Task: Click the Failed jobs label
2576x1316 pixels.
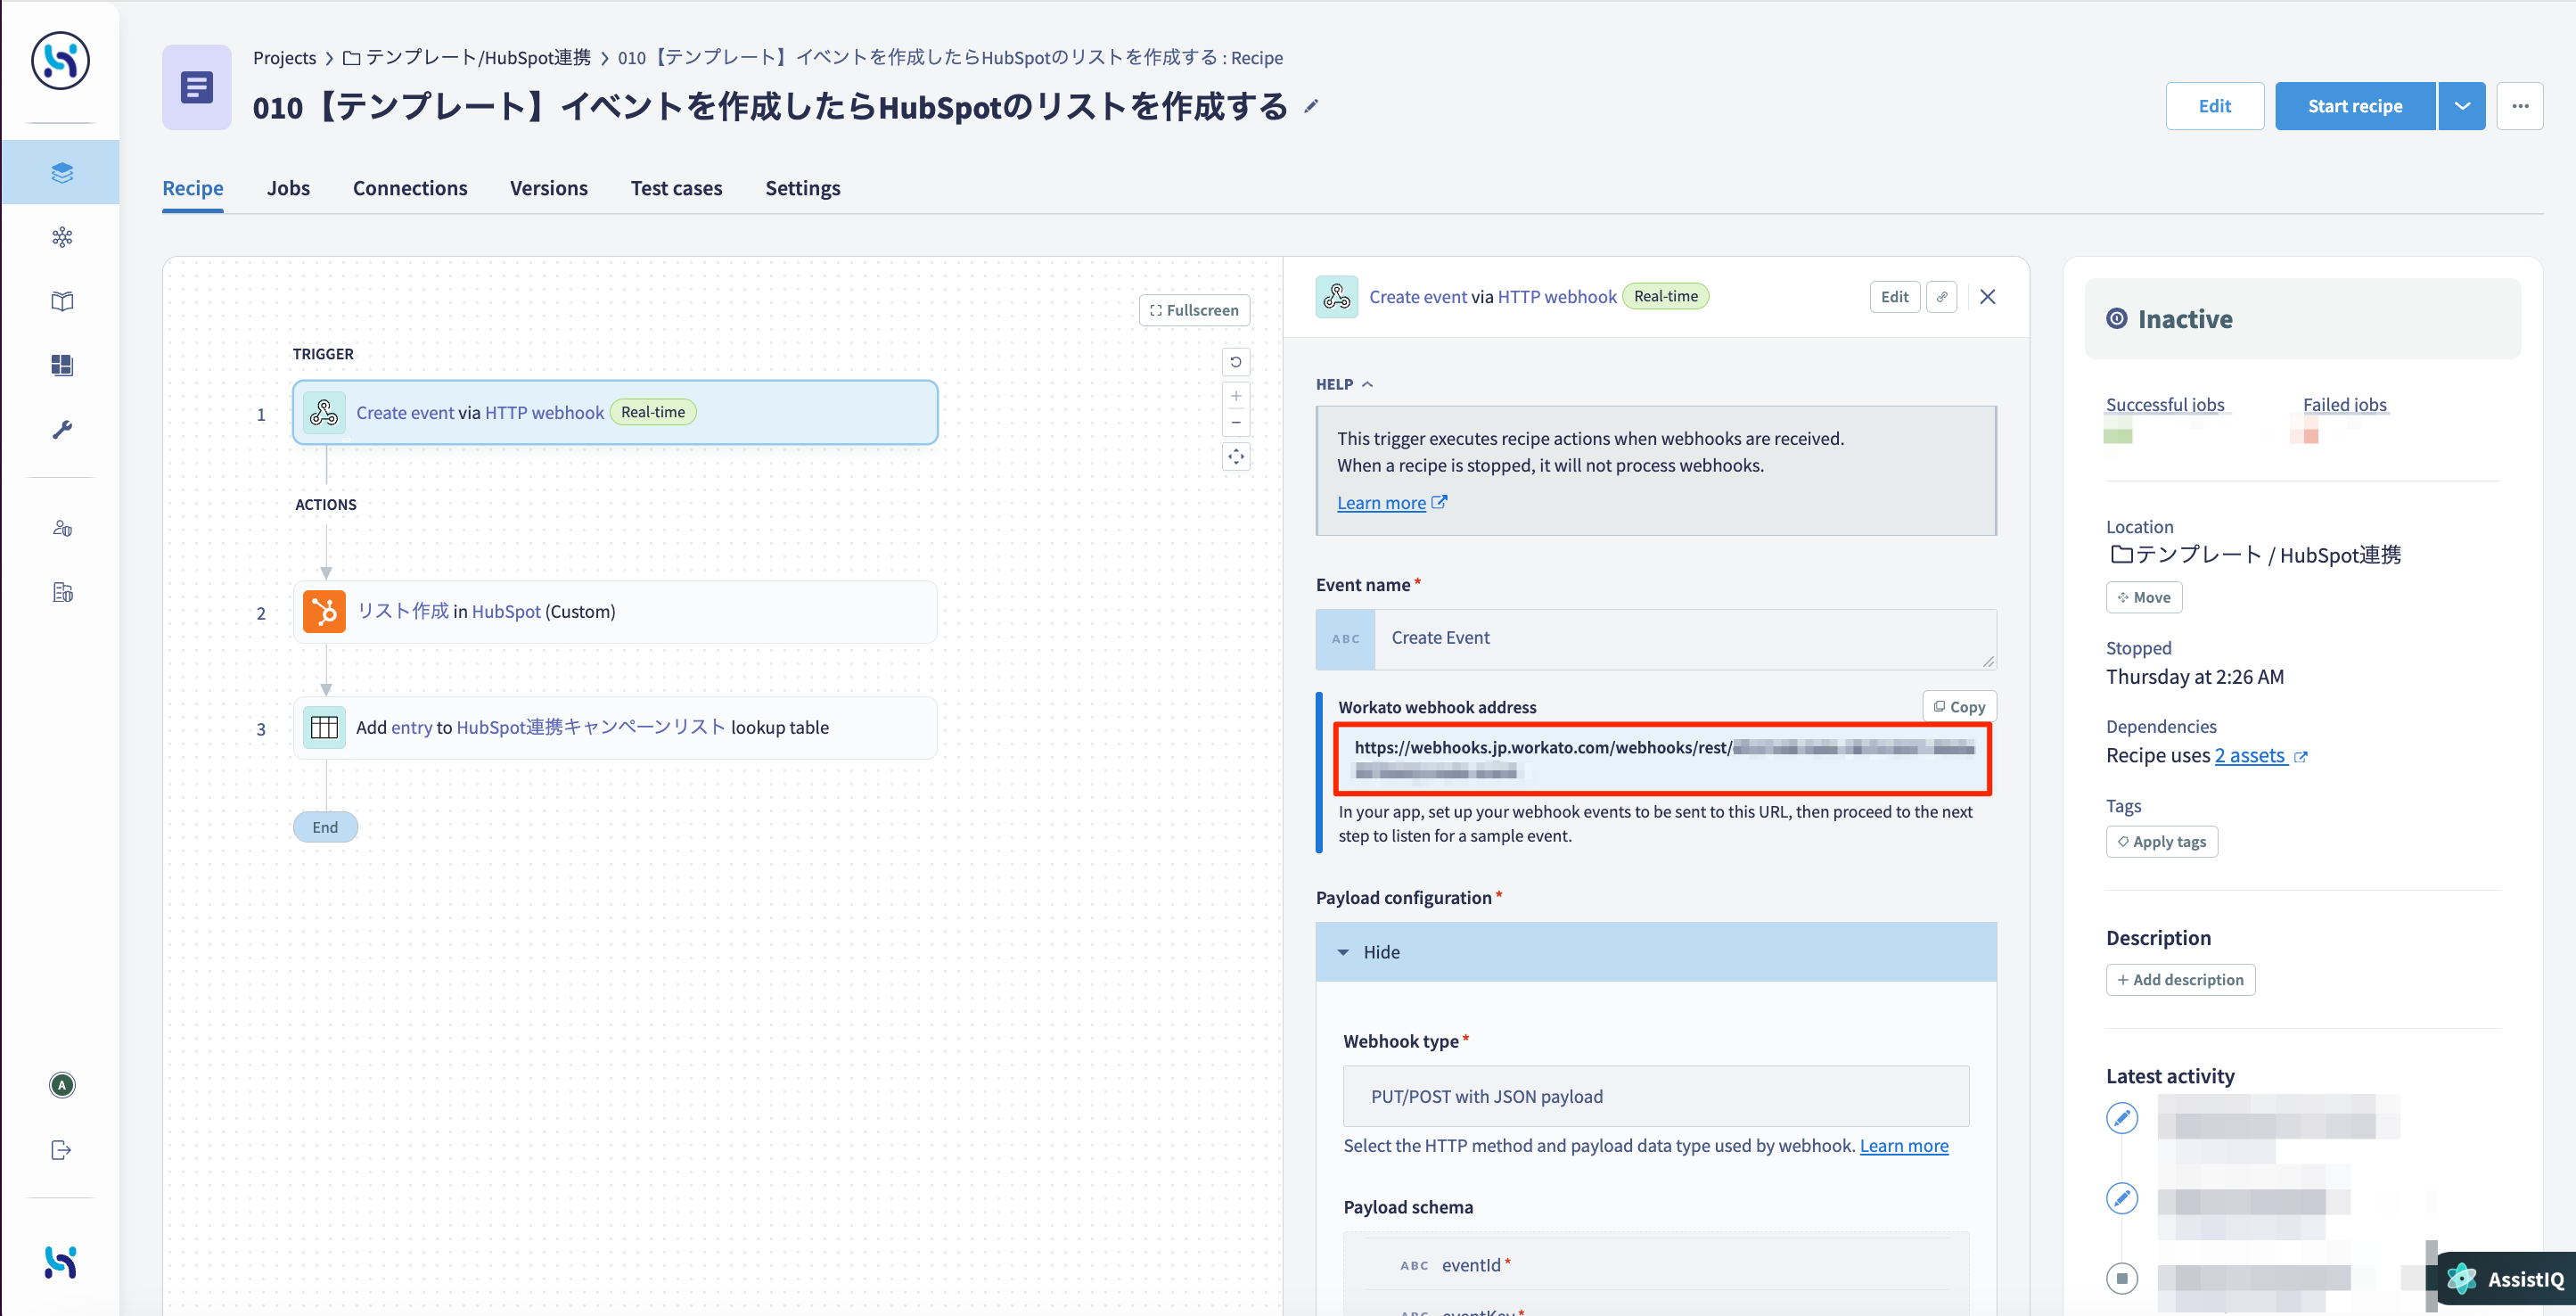Action: pyautogui.click(x=2345, y=404)
